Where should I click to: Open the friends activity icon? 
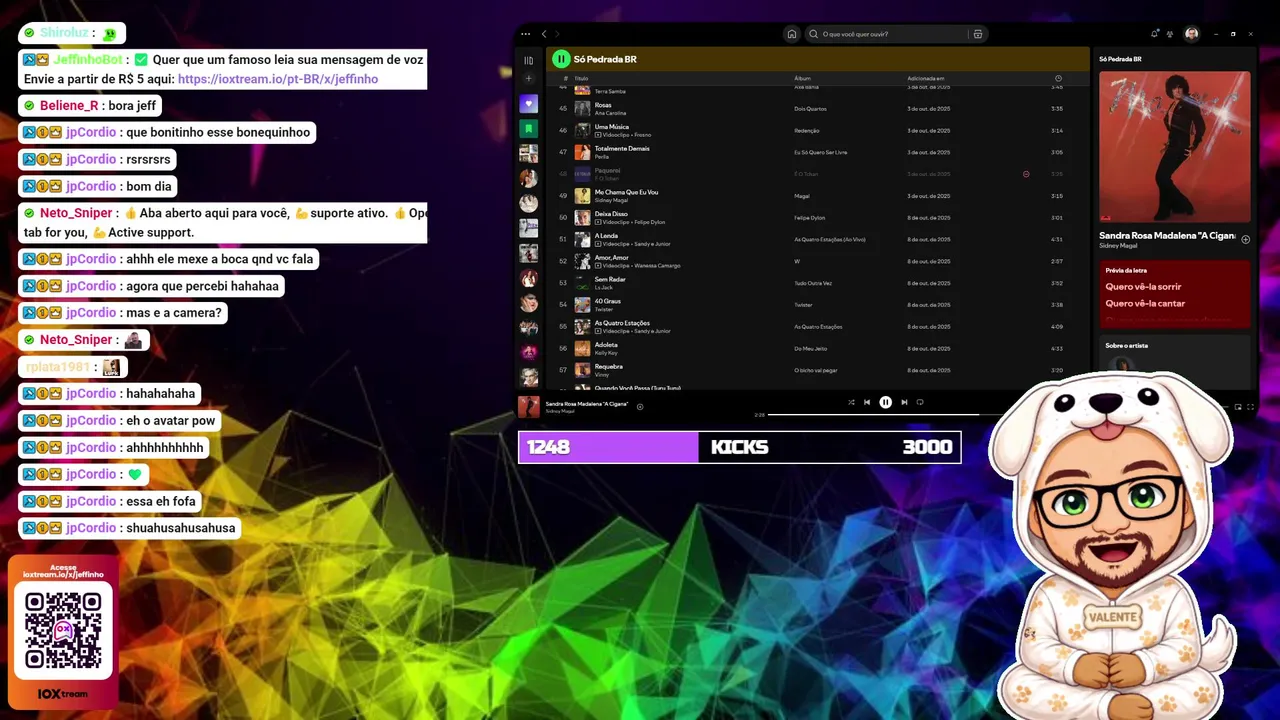1170,34
